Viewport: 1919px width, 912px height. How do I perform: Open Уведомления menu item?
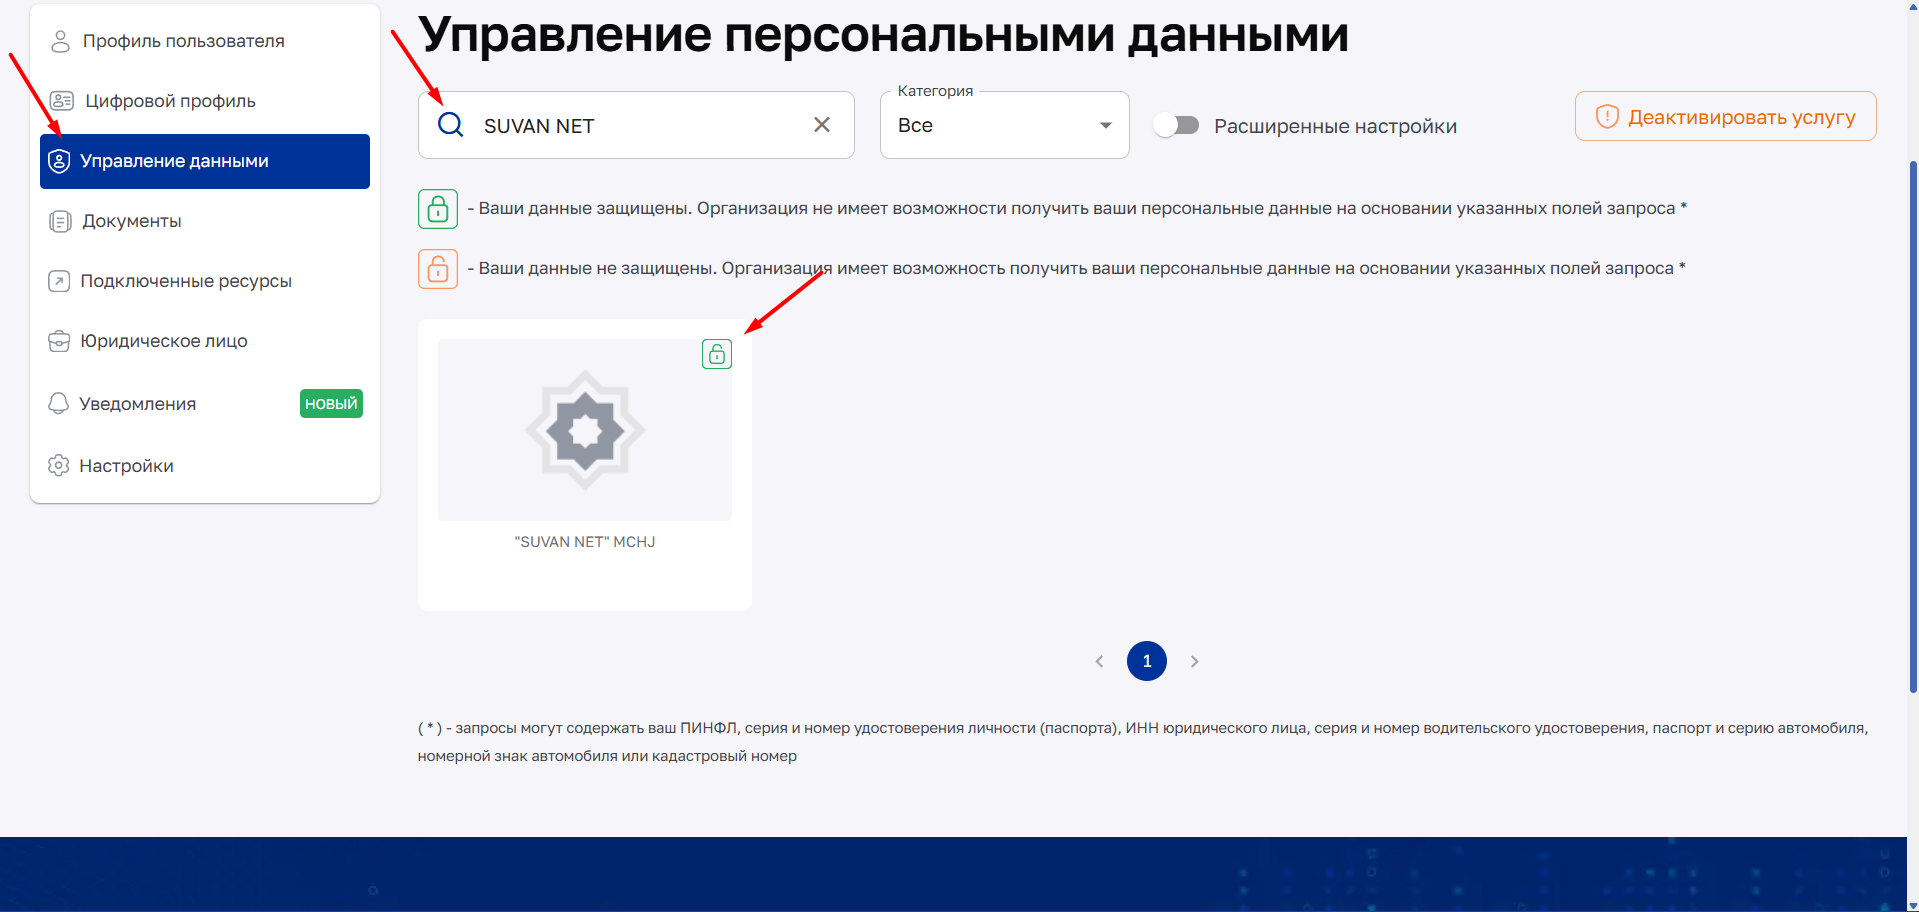pyautogui.click(x=205, y=403)
